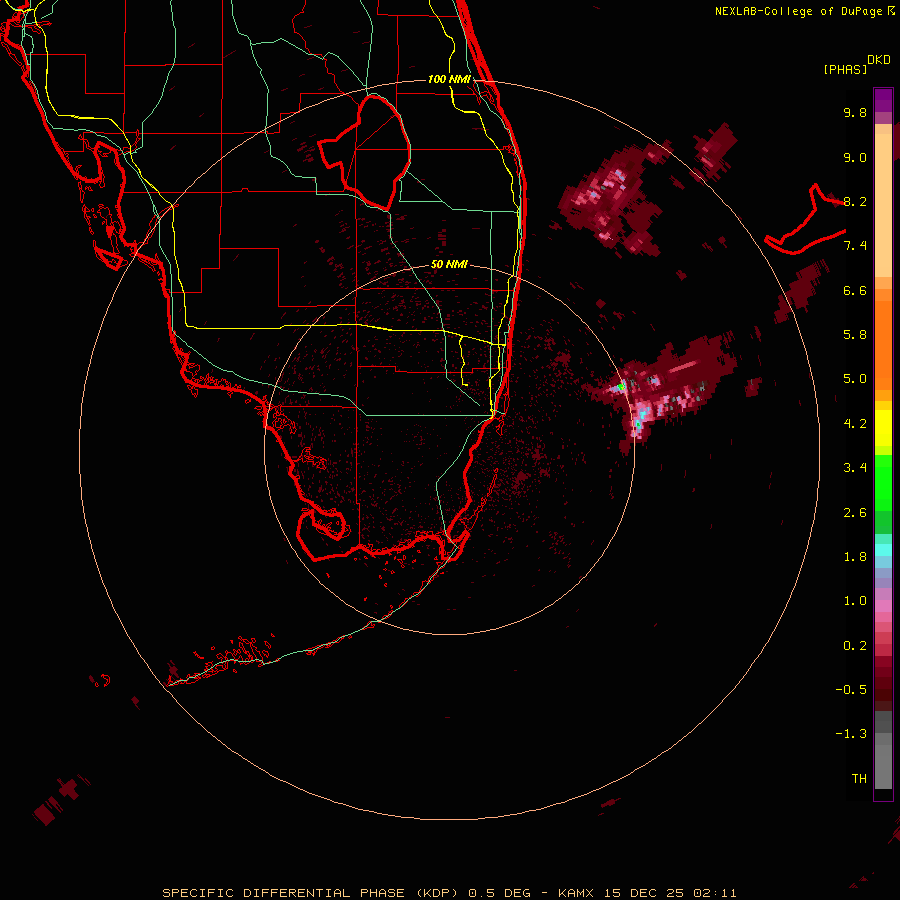Select the 0.2 scale value
Image resolution: width=900 pixels, height=900 pixels.
pyautogui.click(x=855, y=646)
